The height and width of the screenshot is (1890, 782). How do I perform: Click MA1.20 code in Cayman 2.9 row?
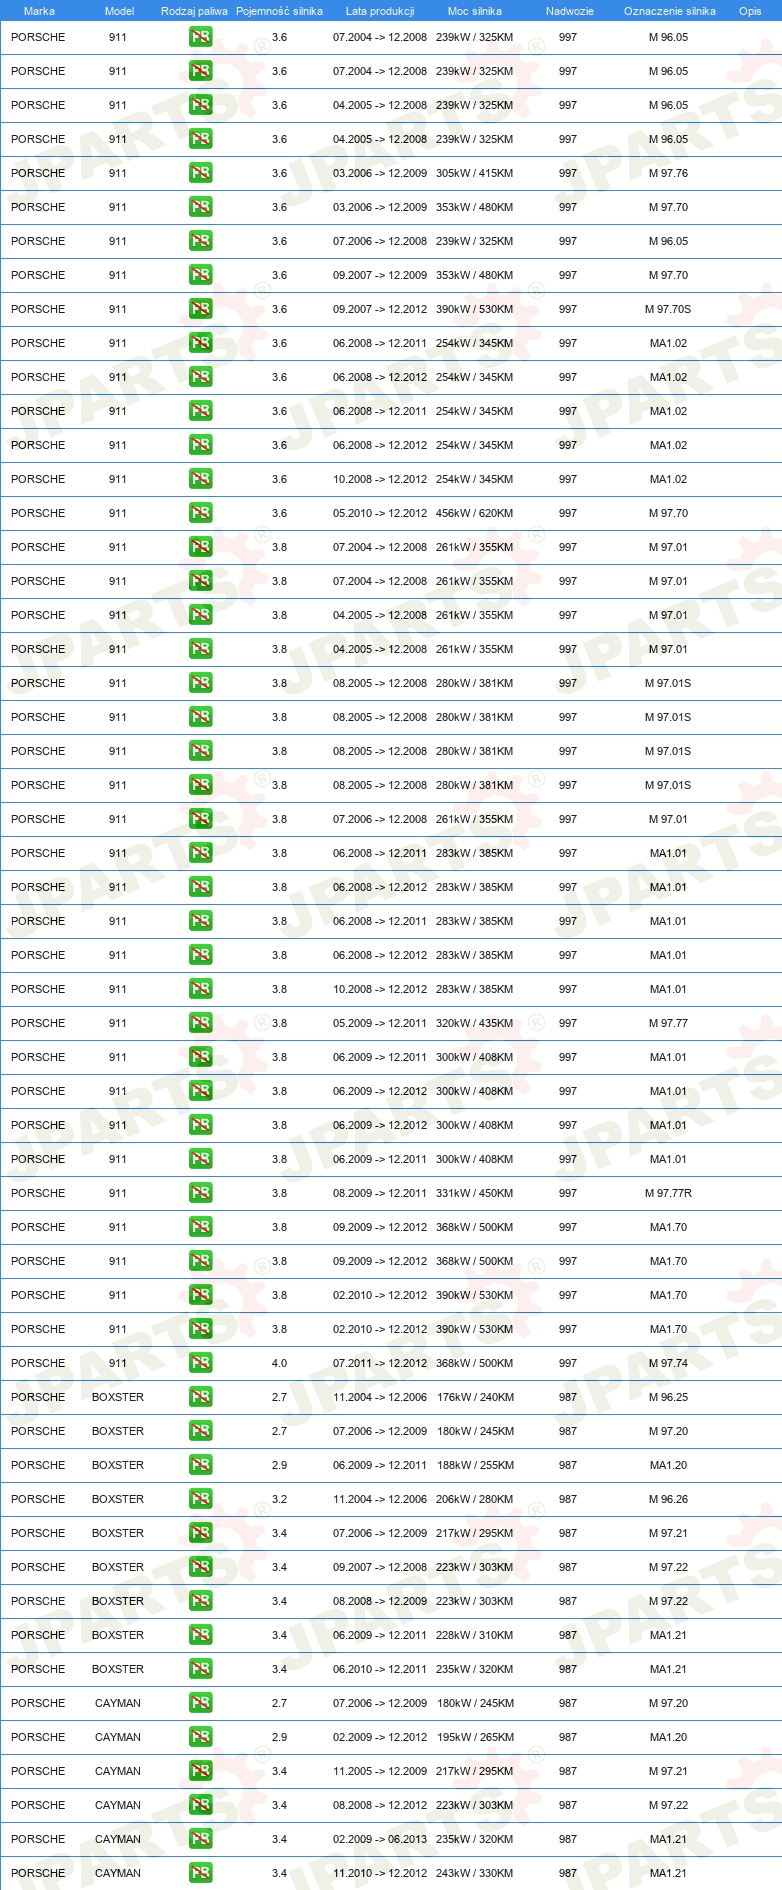668,1737
